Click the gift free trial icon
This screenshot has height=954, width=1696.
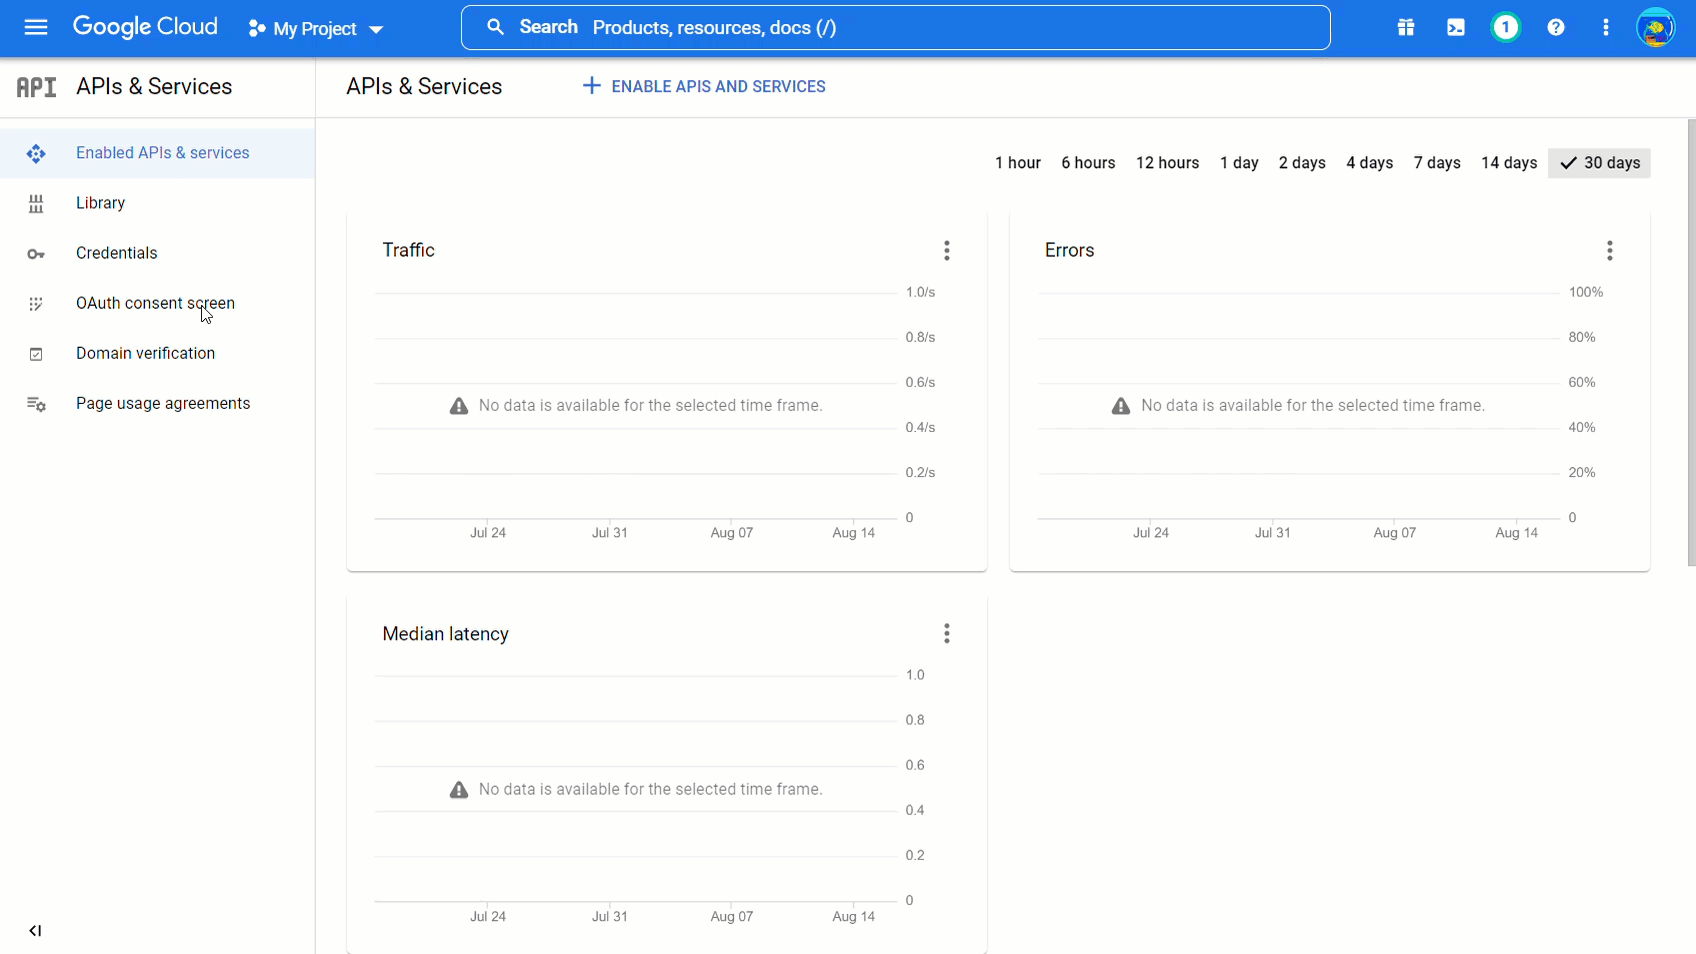coord(1405,27)
